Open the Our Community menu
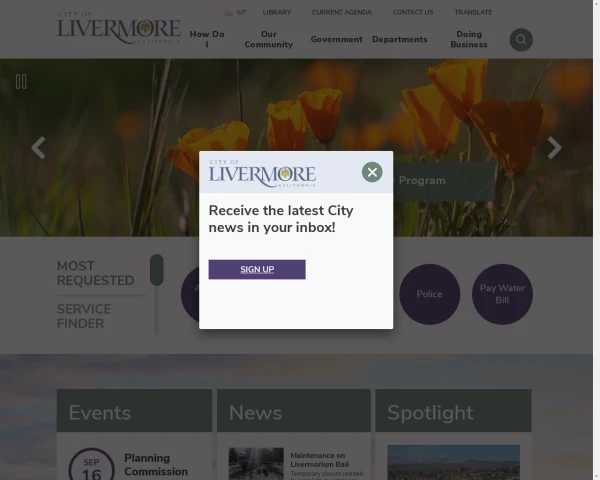The width and height of the screenshot is (600, 480). point(269,39)
